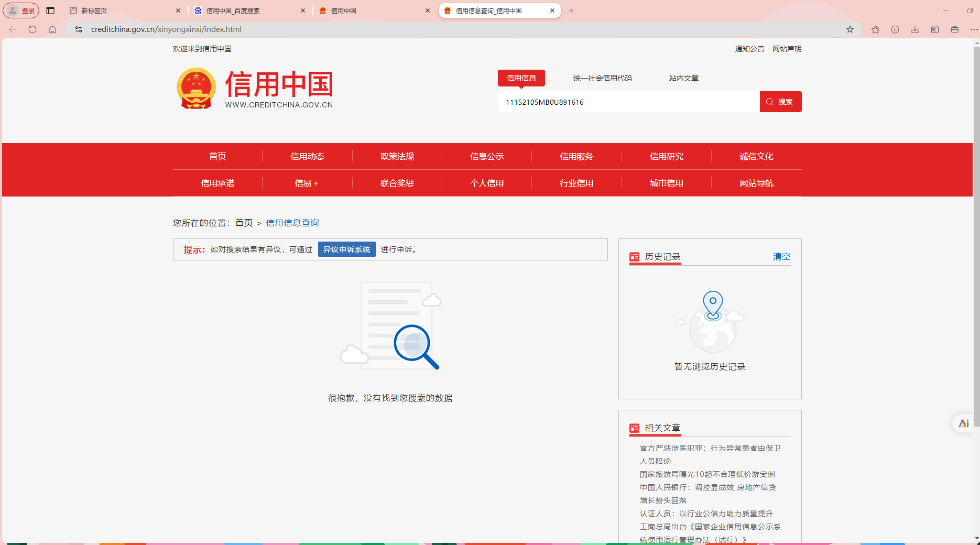This screenshot has height=545, width=980.
Task: Open the 信息公示 navigation item
Action: pos(487,156)
